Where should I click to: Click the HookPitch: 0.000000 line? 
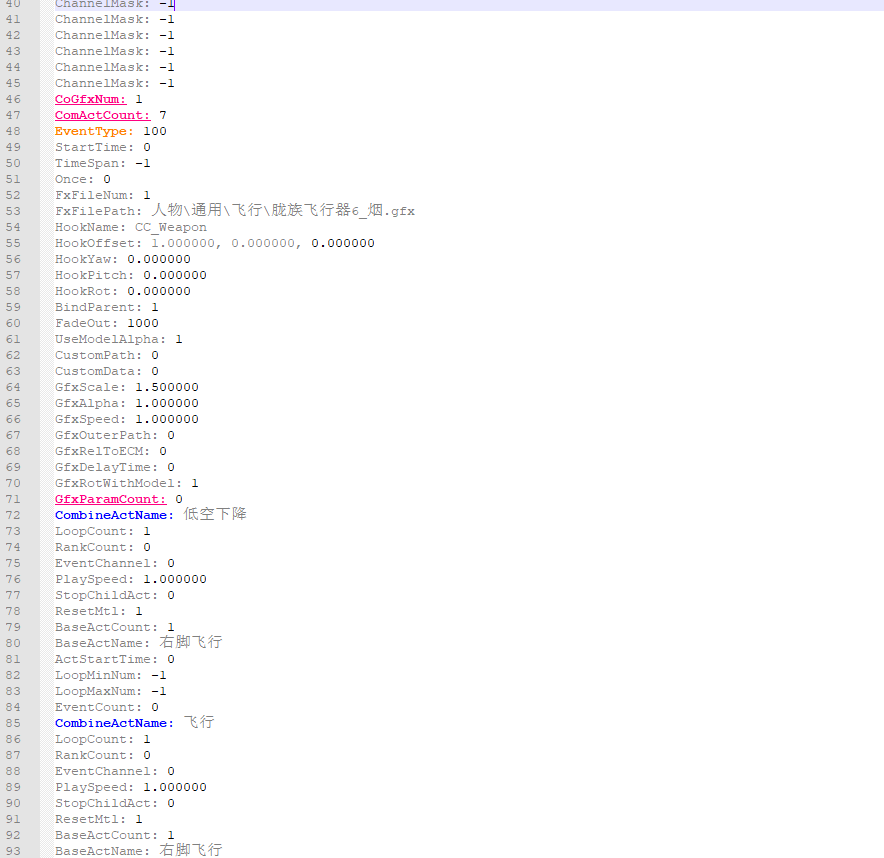pyautogui.click(x=131, y=275)
